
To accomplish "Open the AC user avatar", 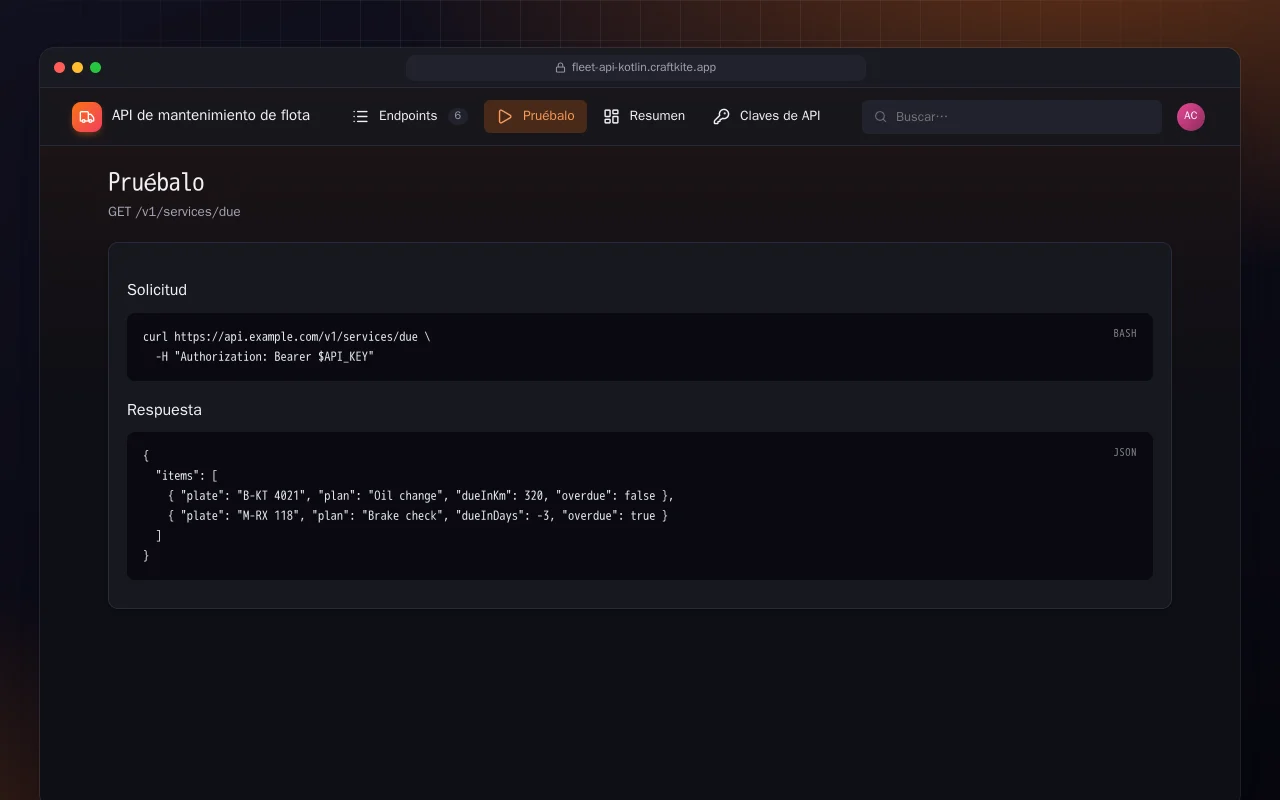I will [1191, 116].
